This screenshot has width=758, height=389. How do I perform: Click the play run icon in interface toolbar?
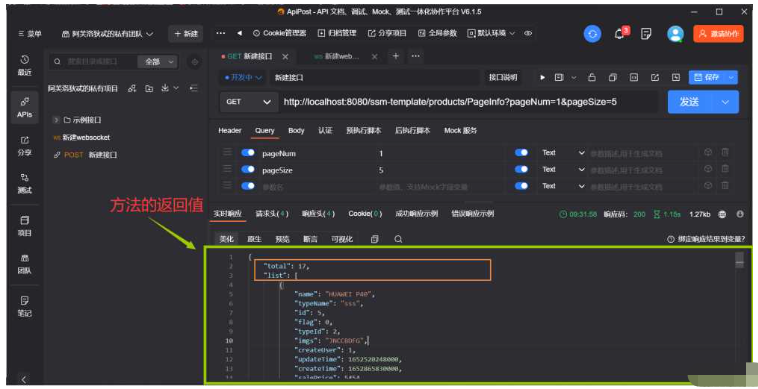coord(542,77)
